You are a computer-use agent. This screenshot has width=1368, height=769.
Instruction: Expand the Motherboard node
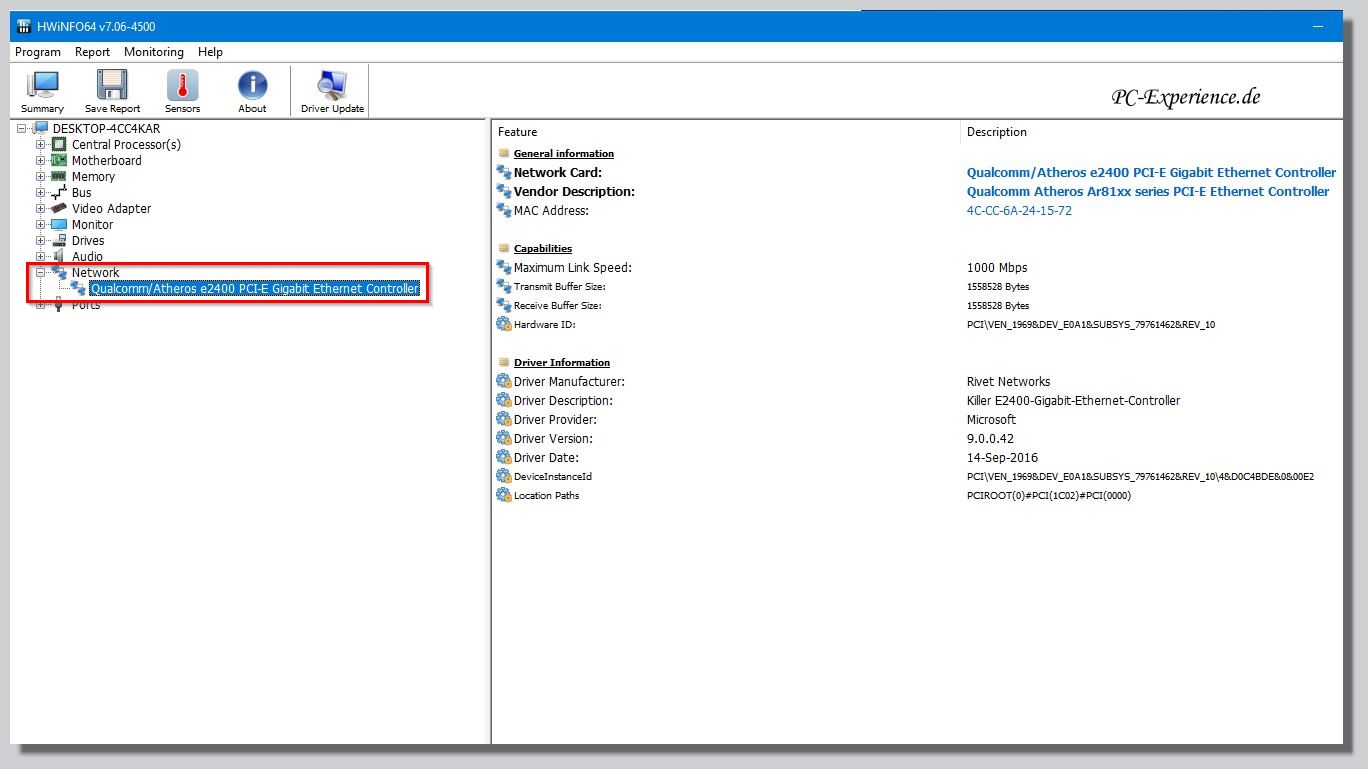coord(41,161)
